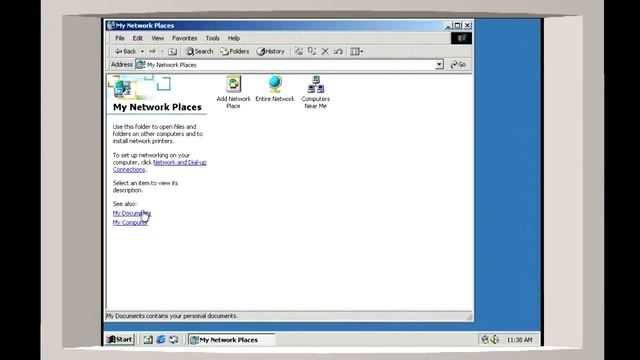Open the File menu
The width and height of the screenshot is (640, 360).
pyautogui.click(x=120, y=38)
